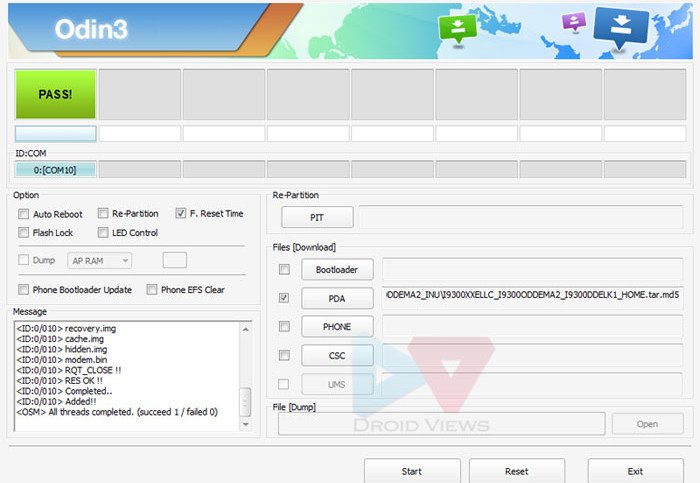Click the CSC file path field
Viewport: 700px width, 483px height.
(x=533, y=355)
